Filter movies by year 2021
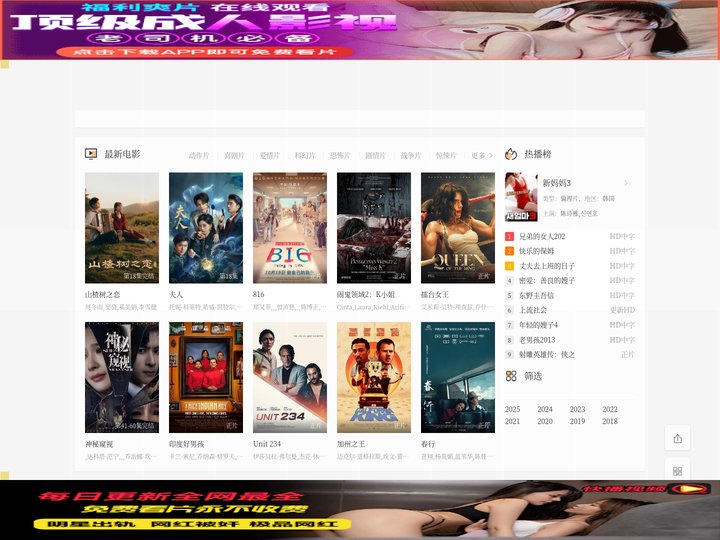 [512, 421]
